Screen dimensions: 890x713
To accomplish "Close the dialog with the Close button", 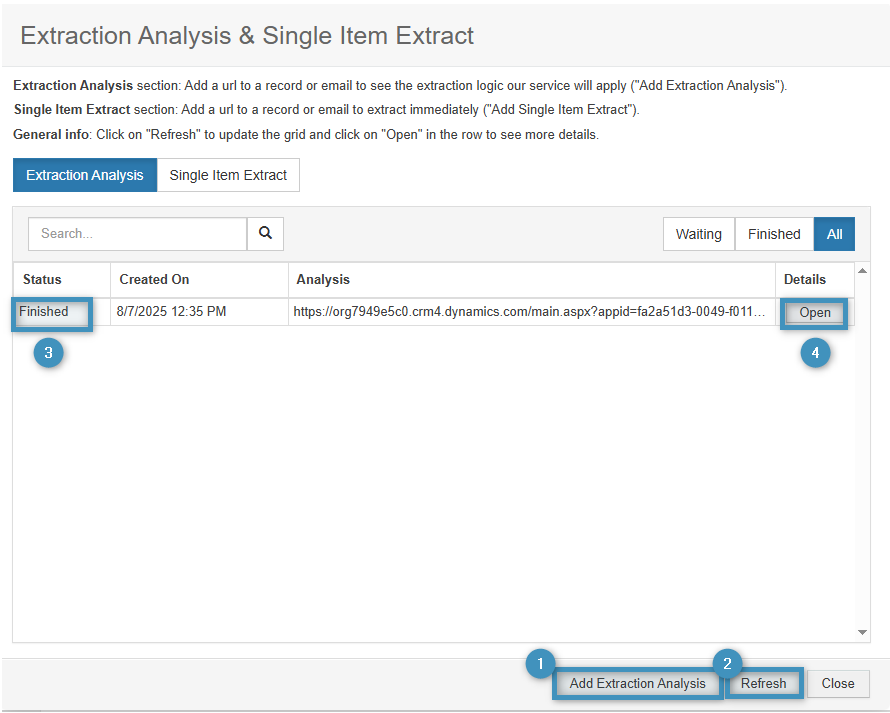I will point(838,684).
